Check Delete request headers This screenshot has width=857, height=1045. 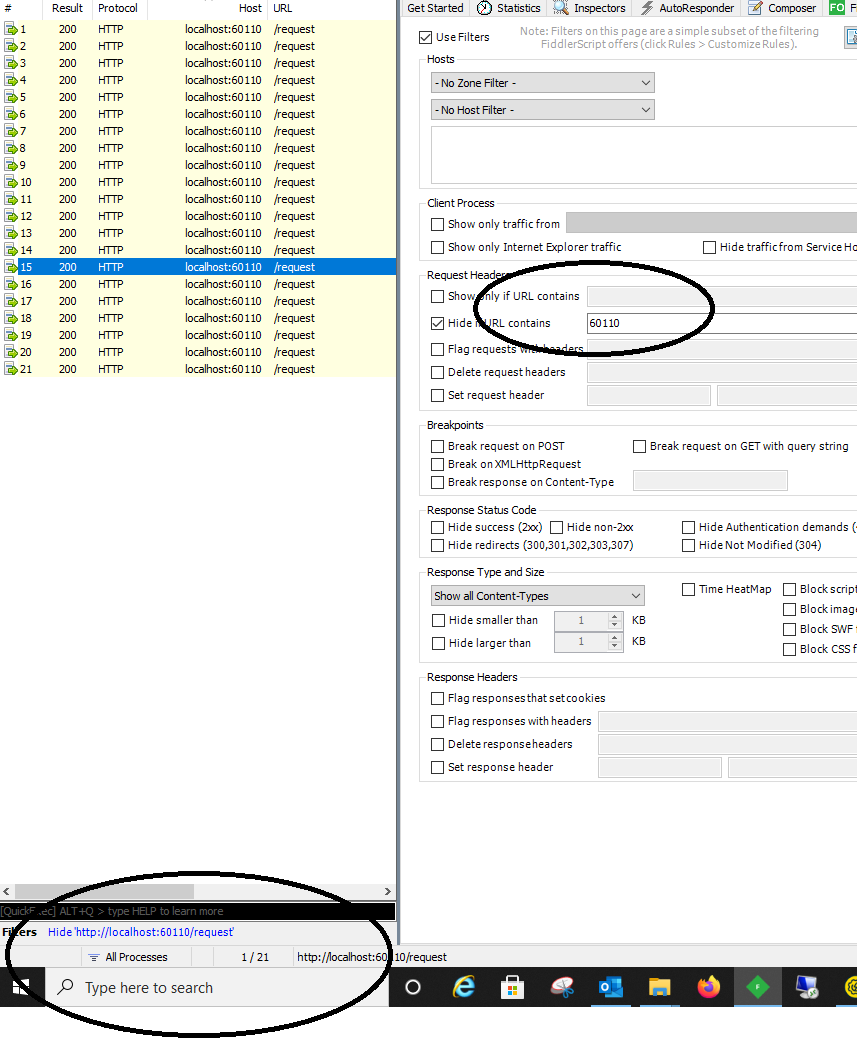437,373
